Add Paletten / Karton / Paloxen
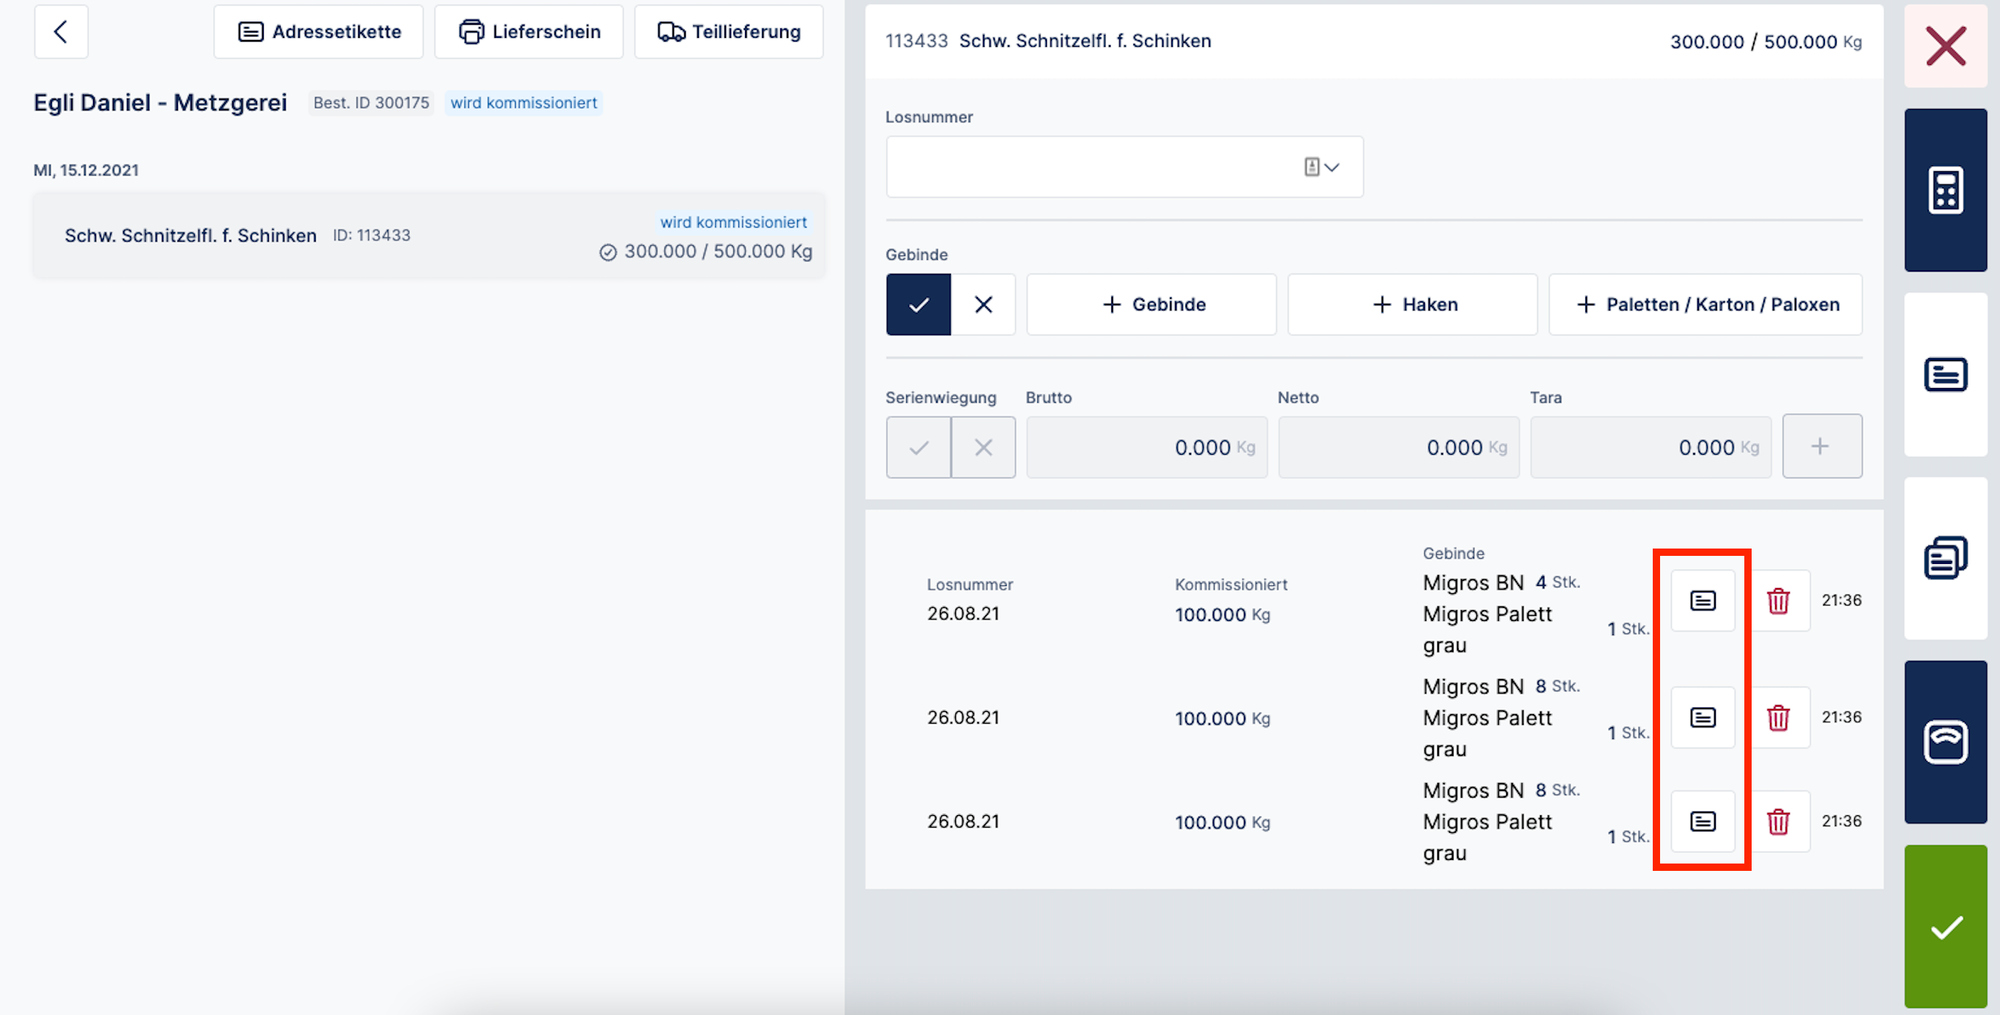The width and height of the screenshot is (2000, 1015). click(1705, 305)
